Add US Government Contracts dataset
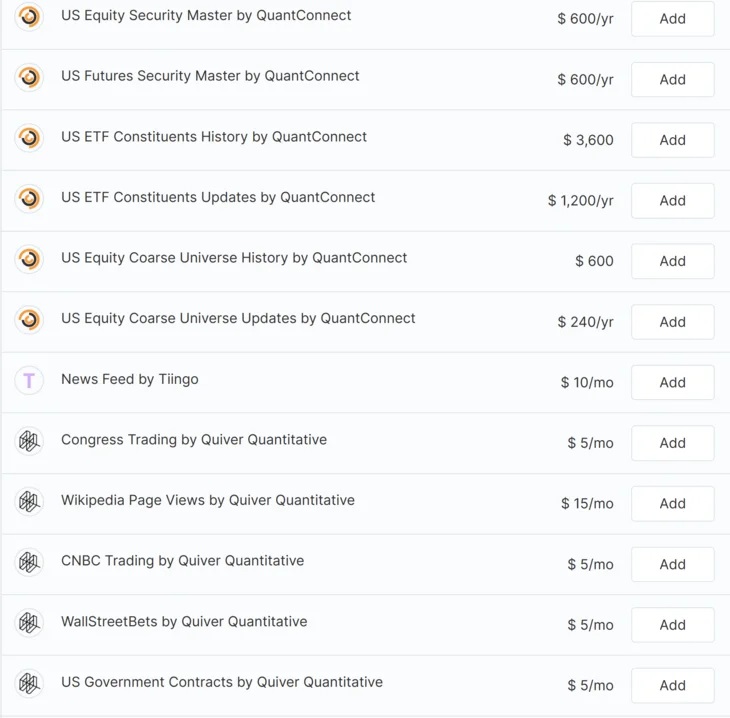The image size is (730, 718). tap(672, 685)
